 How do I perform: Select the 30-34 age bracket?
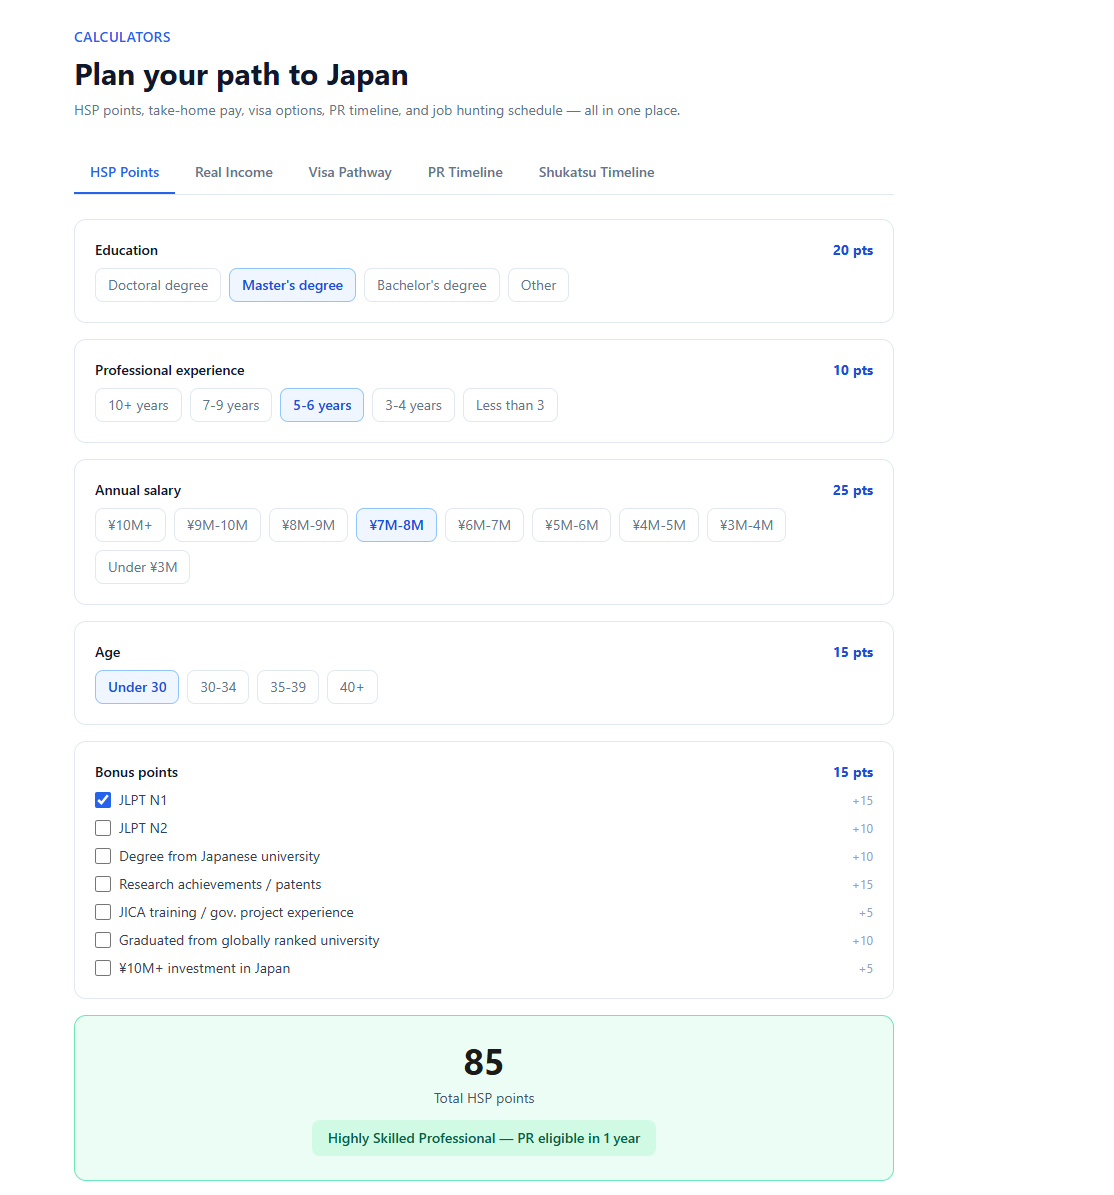click(218, 687)
